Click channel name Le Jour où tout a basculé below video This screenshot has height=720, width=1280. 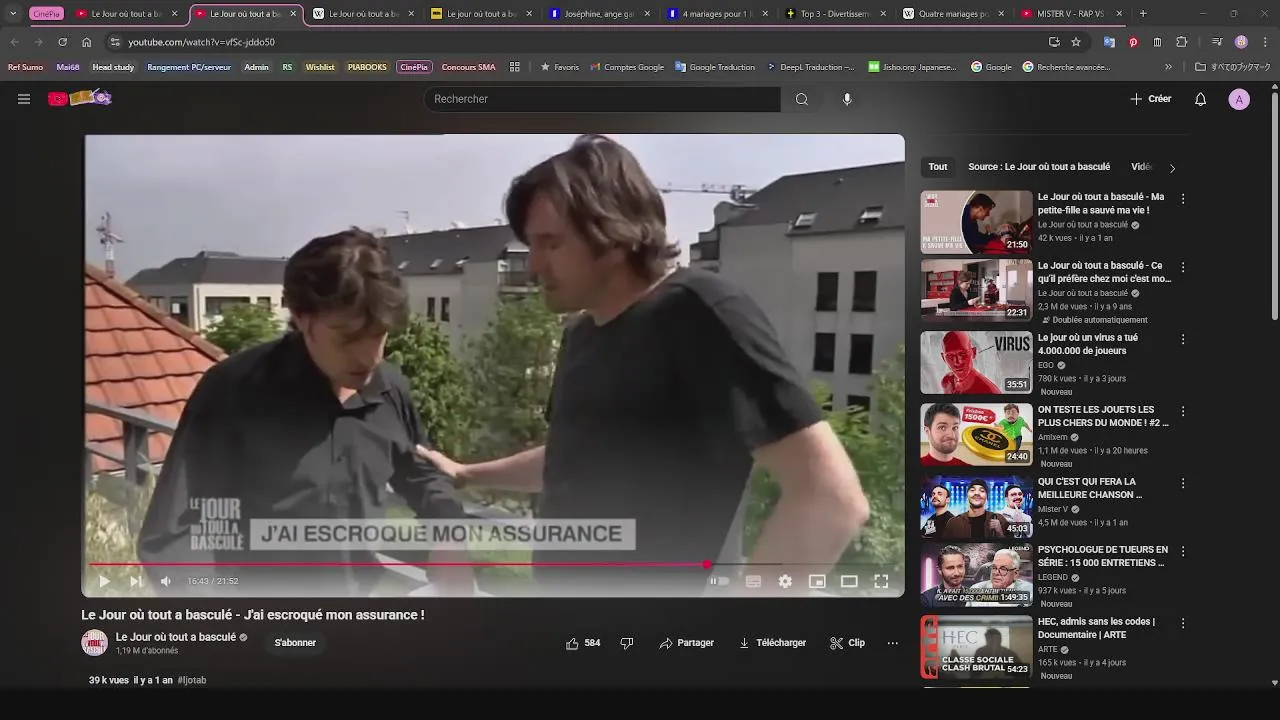click(176, 637)
